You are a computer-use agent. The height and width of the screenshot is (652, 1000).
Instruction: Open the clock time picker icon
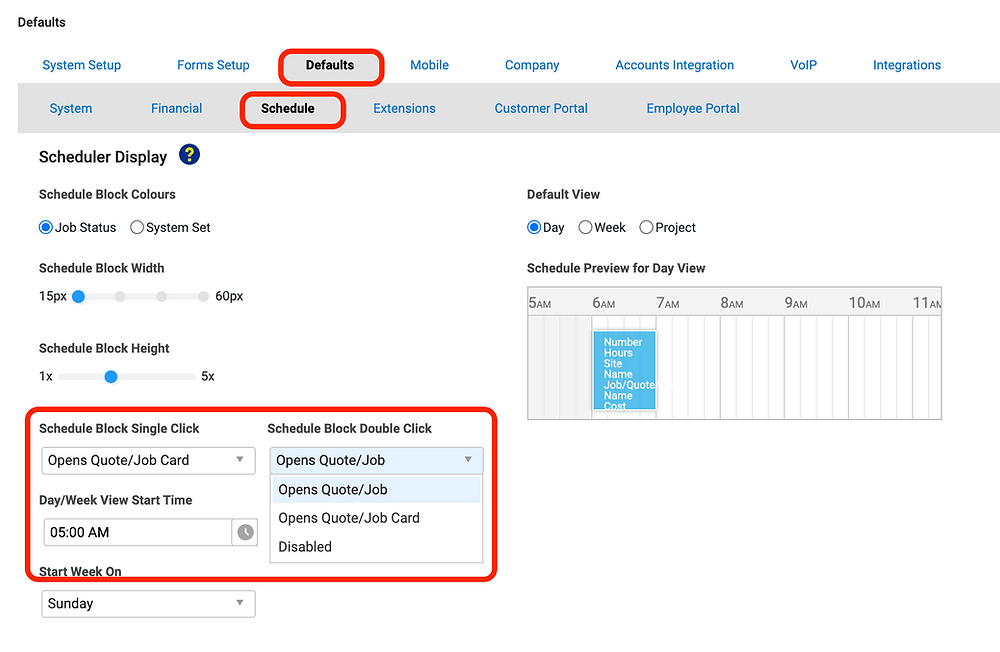point(246,532)
